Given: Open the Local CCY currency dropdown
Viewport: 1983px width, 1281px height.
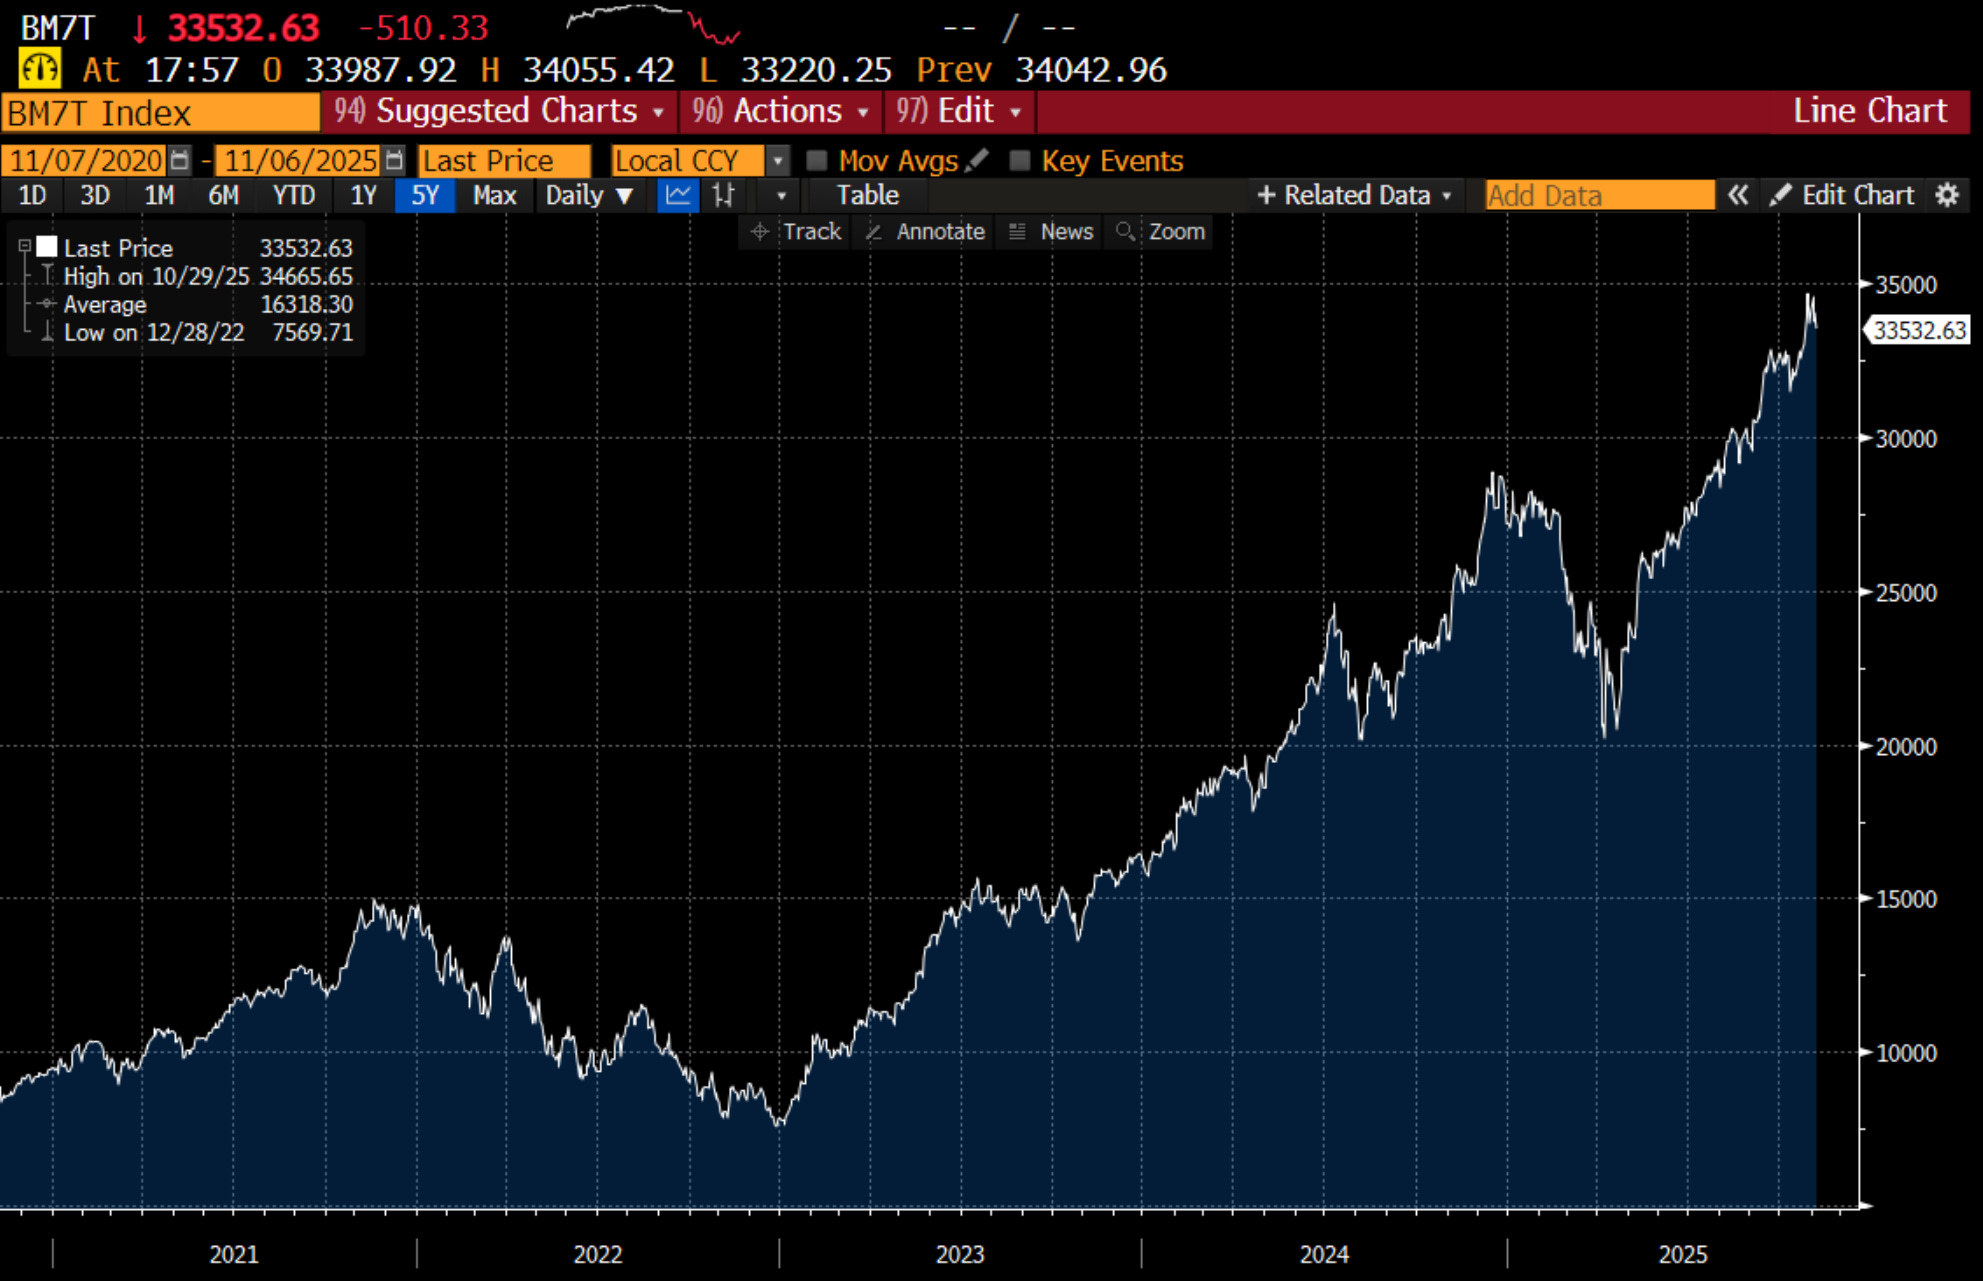Looking at the screenshot, I should coord(778,160).
